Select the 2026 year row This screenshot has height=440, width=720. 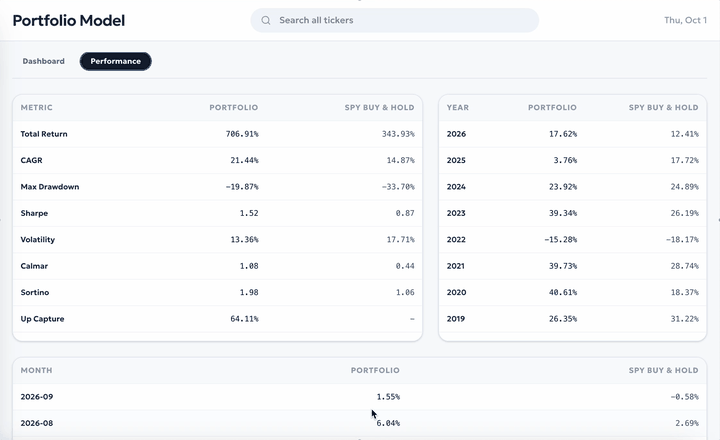tap(573, 134)
